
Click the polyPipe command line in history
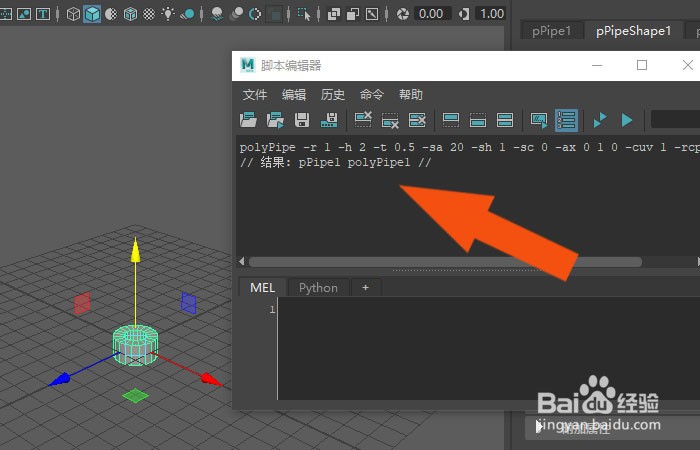coord(470,147)
